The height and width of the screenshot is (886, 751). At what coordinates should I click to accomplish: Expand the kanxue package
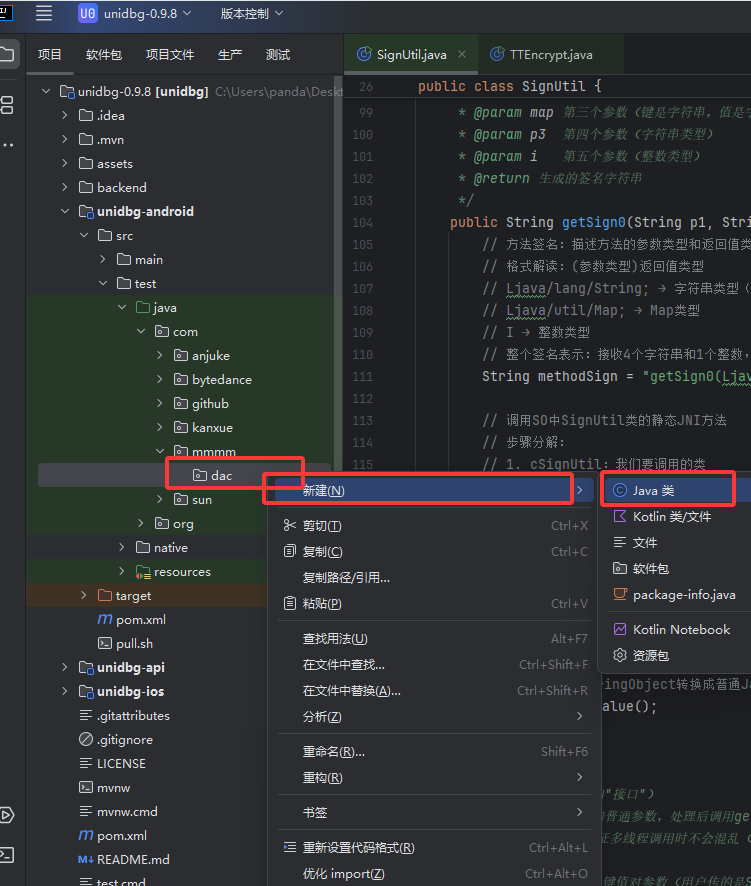tap(160, 427)
